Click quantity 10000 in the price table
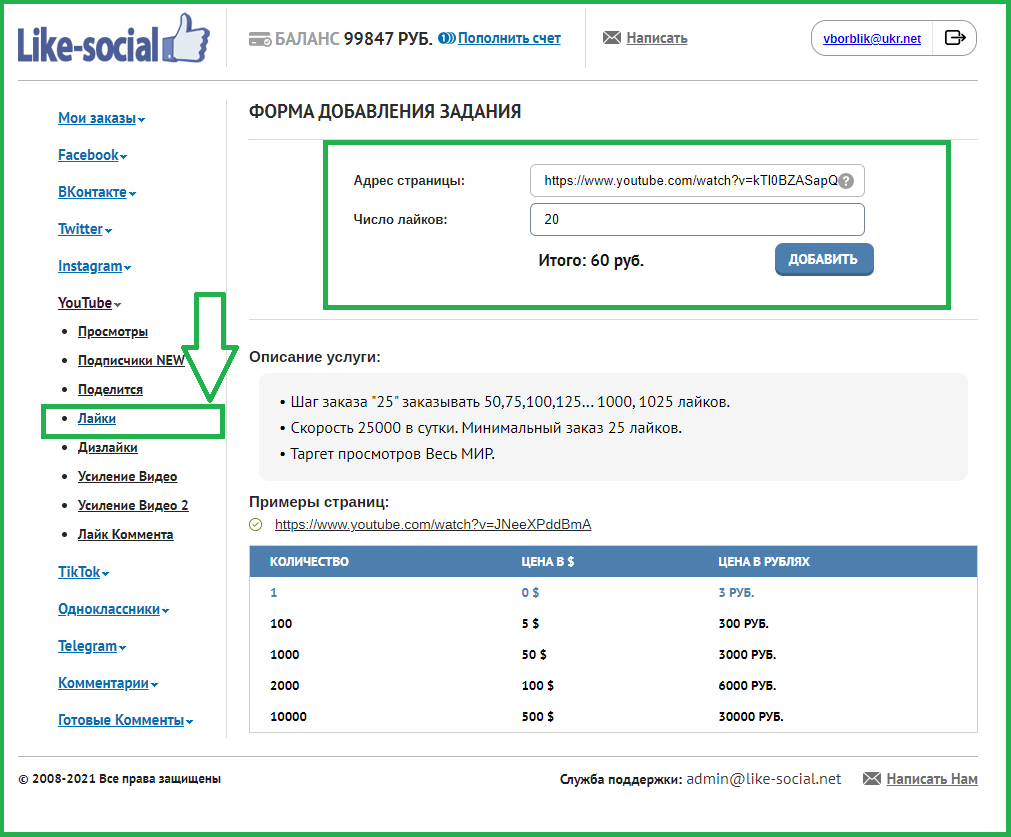Screen dimensions: 1011x837 tap(288, 716)
